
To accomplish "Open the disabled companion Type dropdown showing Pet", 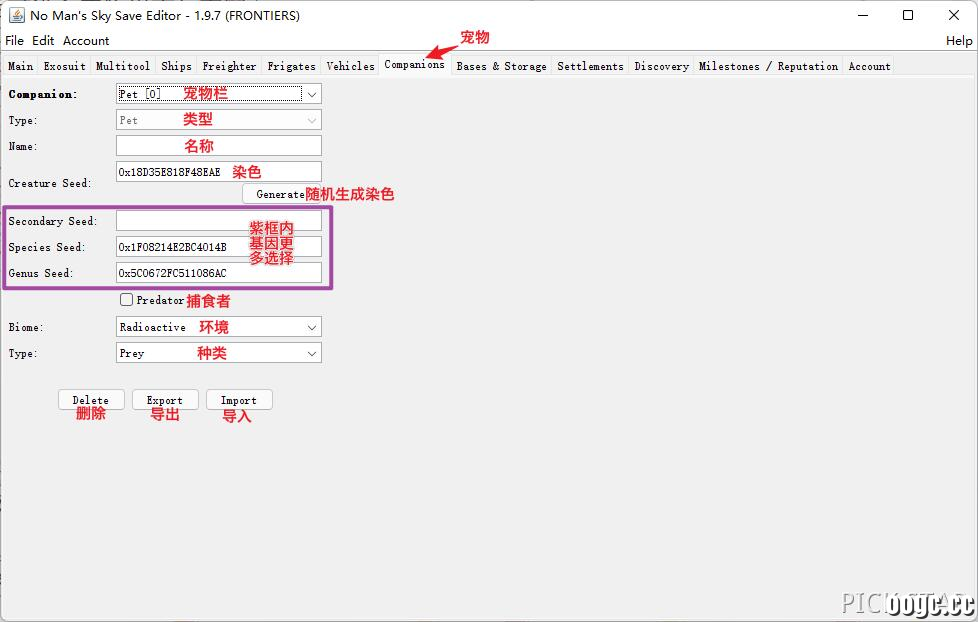I will 219,120.
